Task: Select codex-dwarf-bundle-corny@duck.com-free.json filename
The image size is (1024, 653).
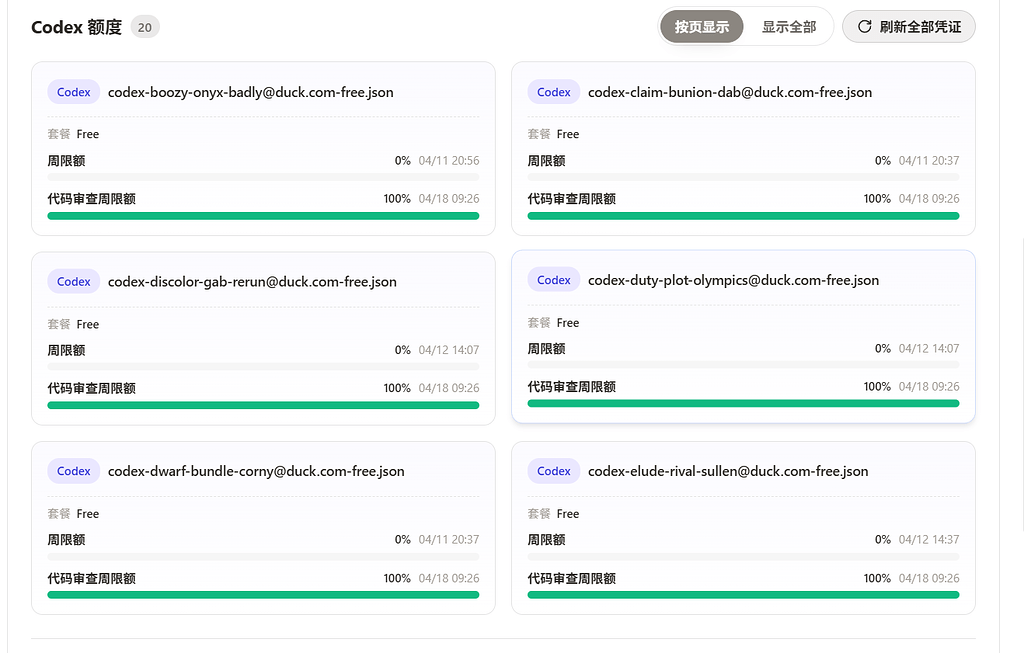Action: tap(256, 471)
